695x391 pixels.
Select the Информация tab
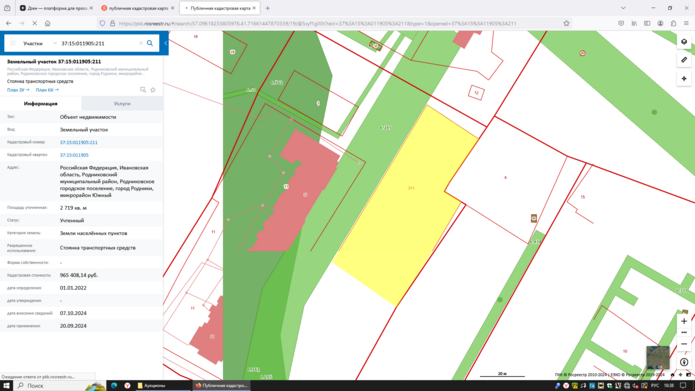tap(41, 103)
